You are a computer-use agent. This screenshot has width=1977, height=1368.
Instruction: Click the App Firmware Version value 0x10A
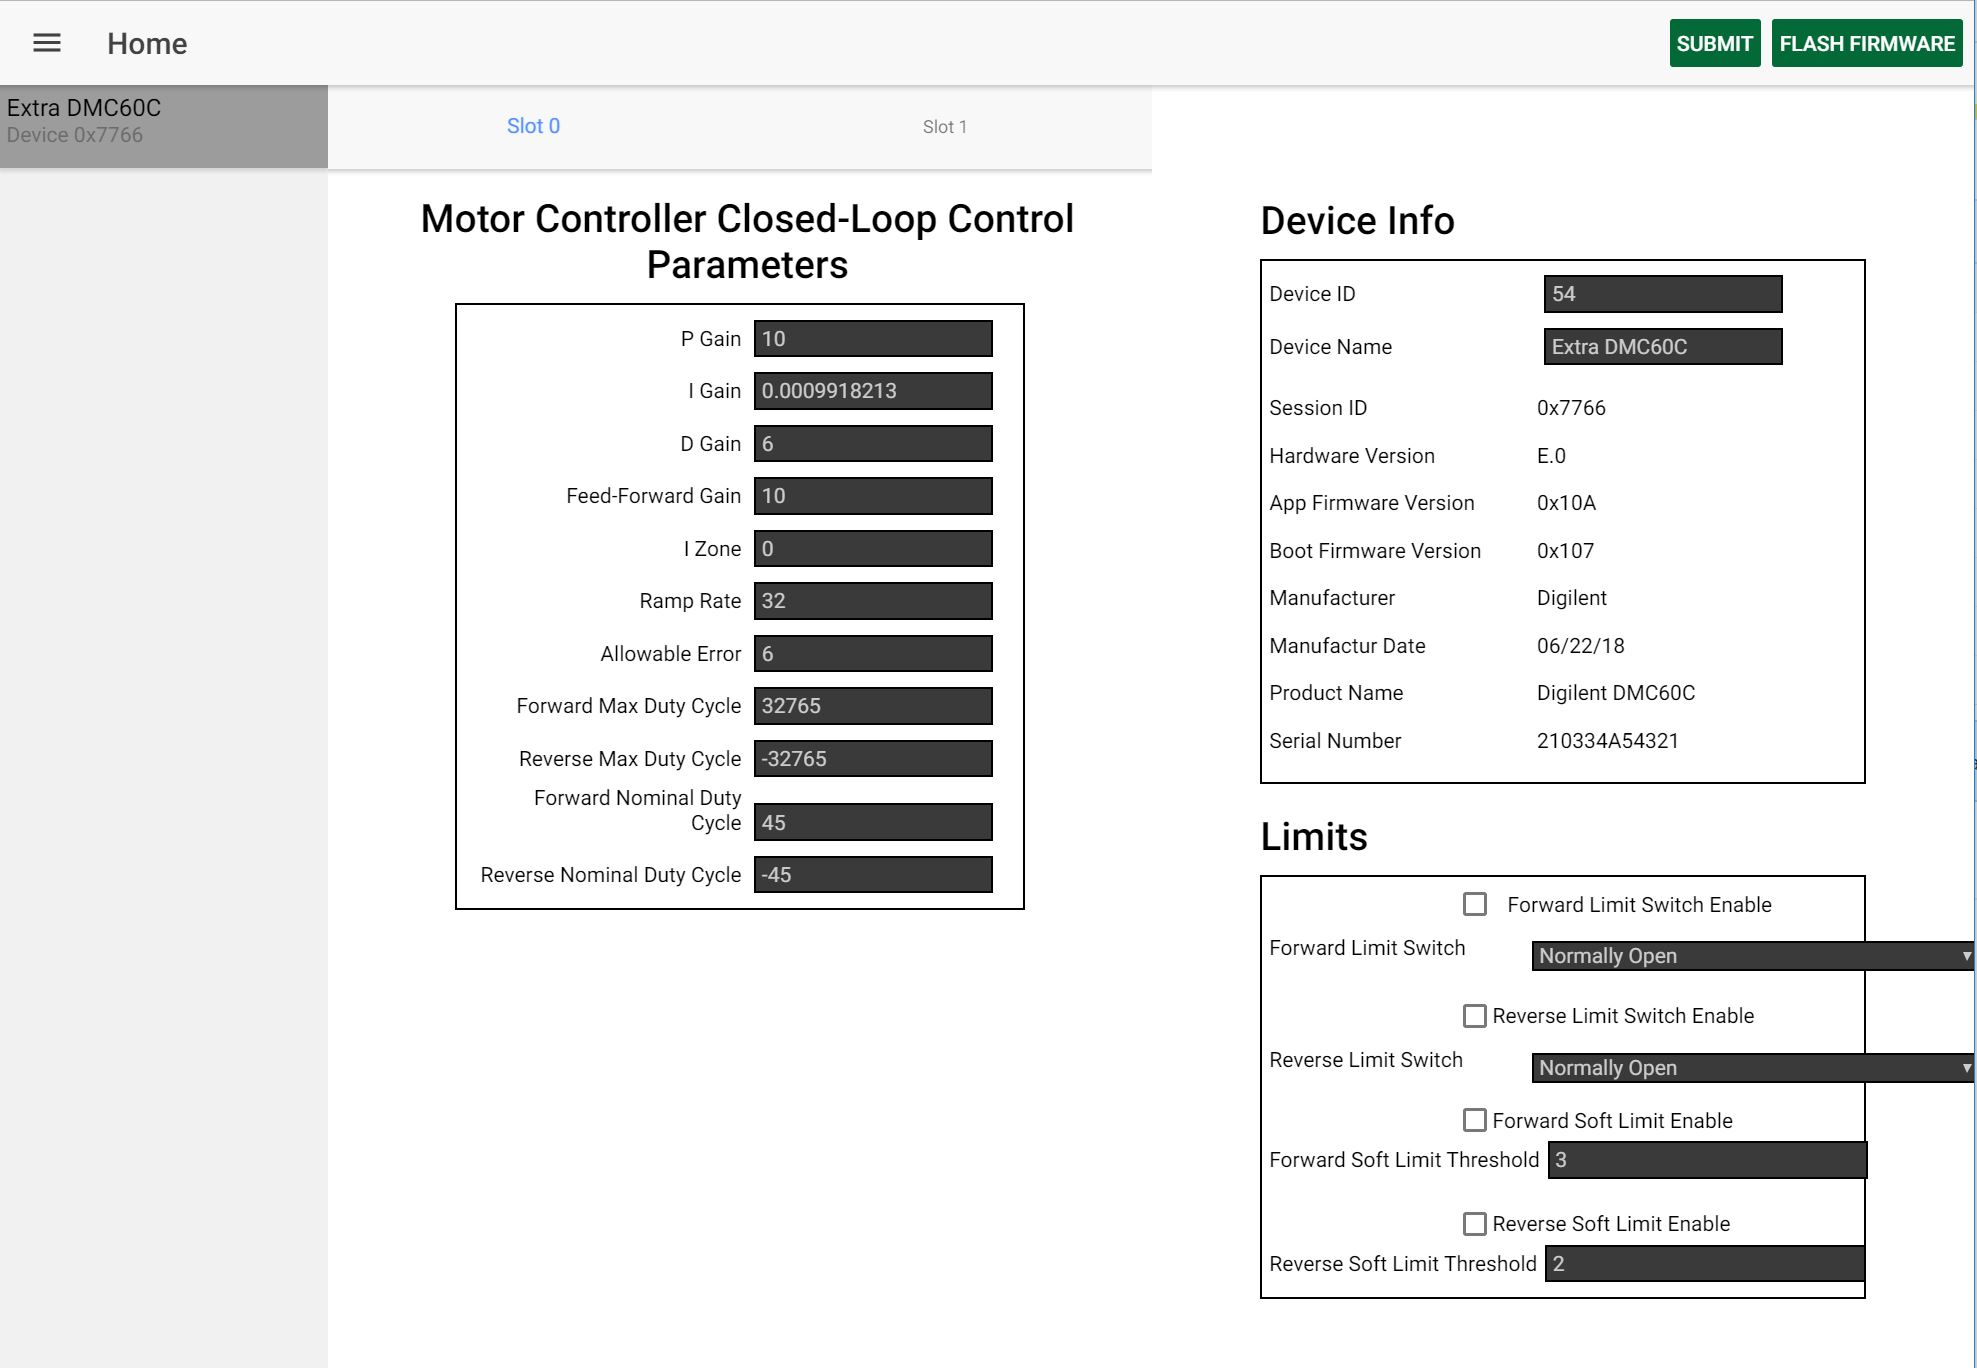pos(1566,503)
